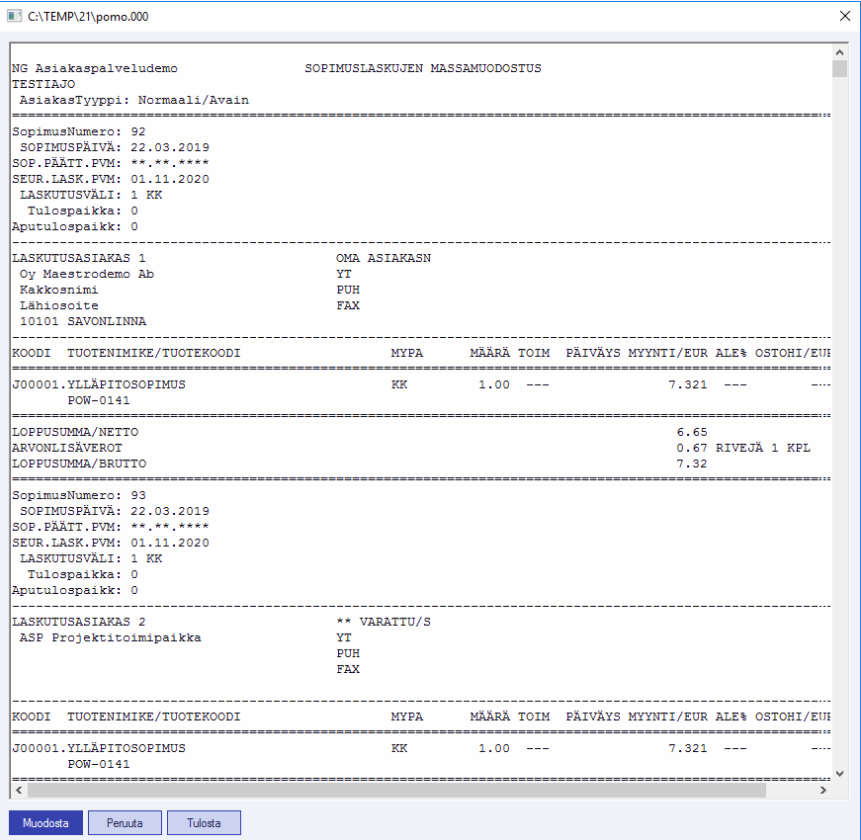Click SopimusNumero: 92 line
This screenshot has height=840, width=861.
tap(79, 132)
